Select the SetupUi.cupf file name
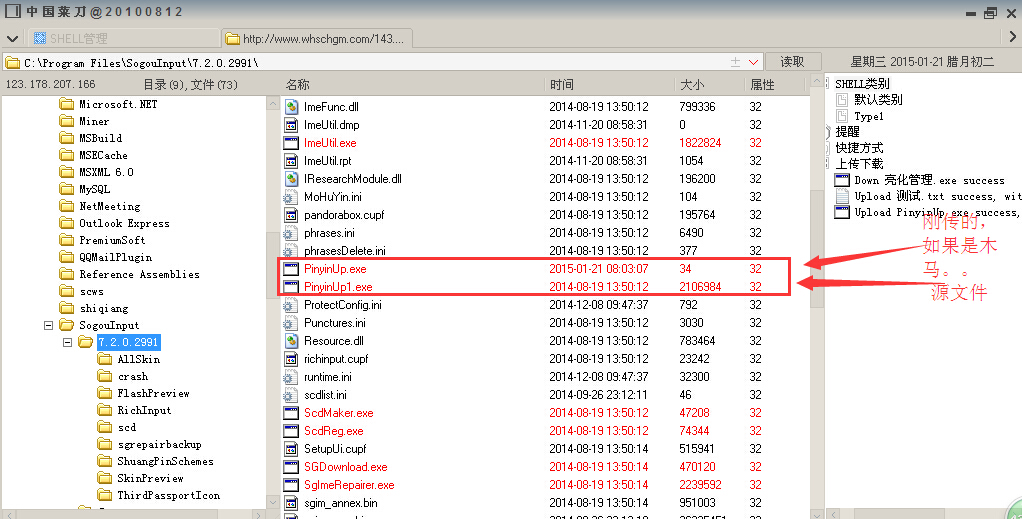Screen dimensions: 1022x519 click(335, 449)
